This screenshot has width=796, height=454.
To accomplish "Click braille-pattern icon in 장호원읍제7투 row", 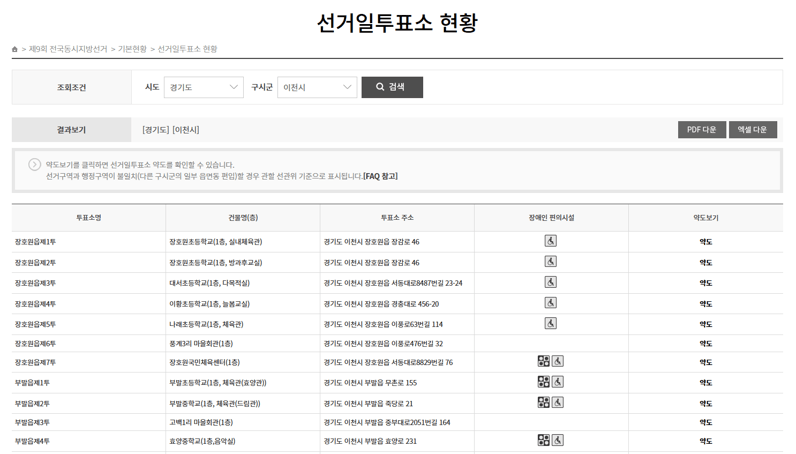I will pyautogui.click(x=543, y=361).
